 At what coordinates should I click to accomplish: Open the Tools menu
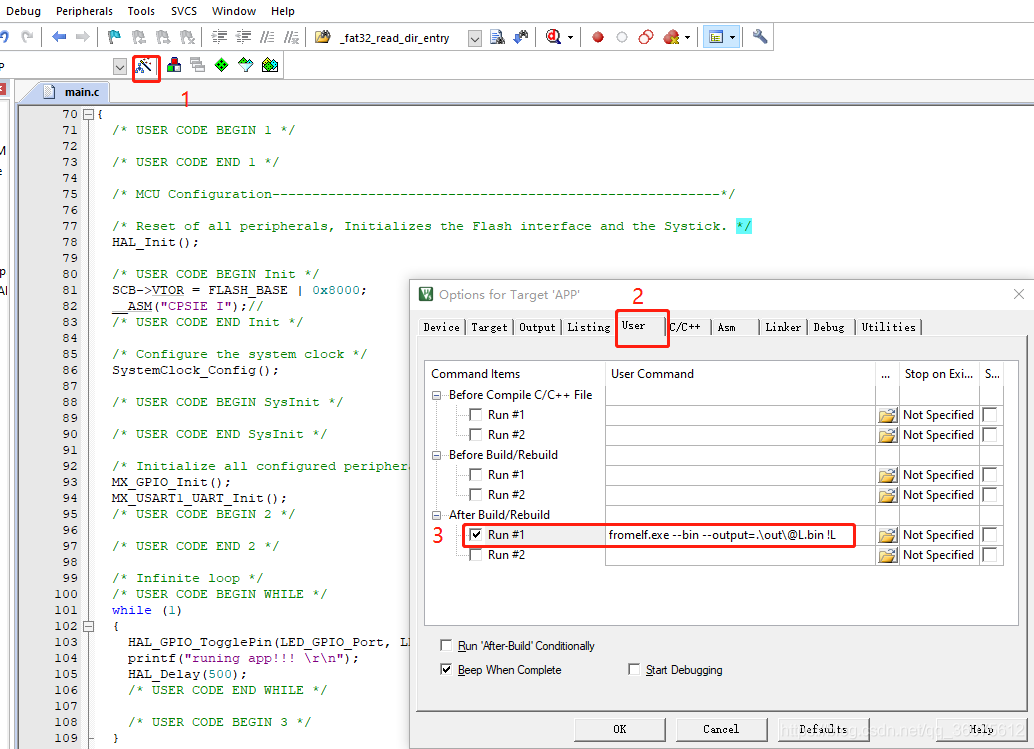coord(141,11)
